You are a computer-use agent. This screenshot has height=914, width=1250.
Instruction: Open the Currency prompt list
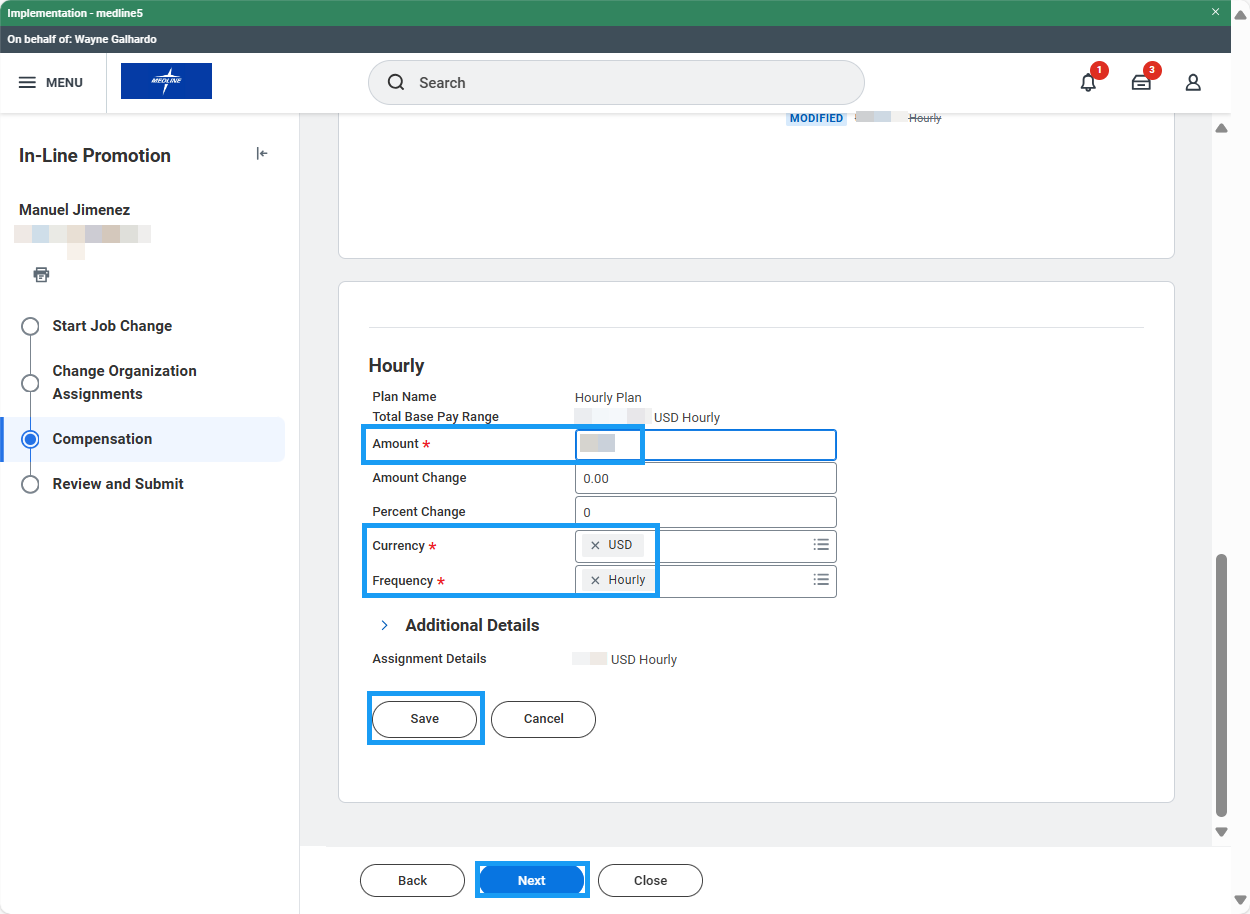(x=821, y=545)
